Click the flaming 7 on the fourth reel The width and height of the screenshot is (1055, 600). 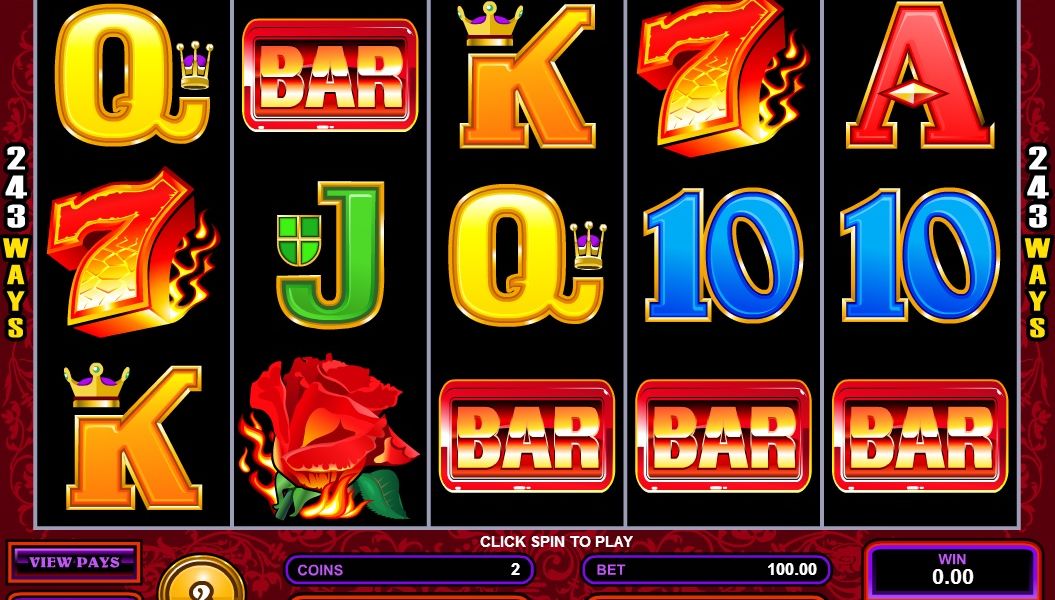point(723,75)
